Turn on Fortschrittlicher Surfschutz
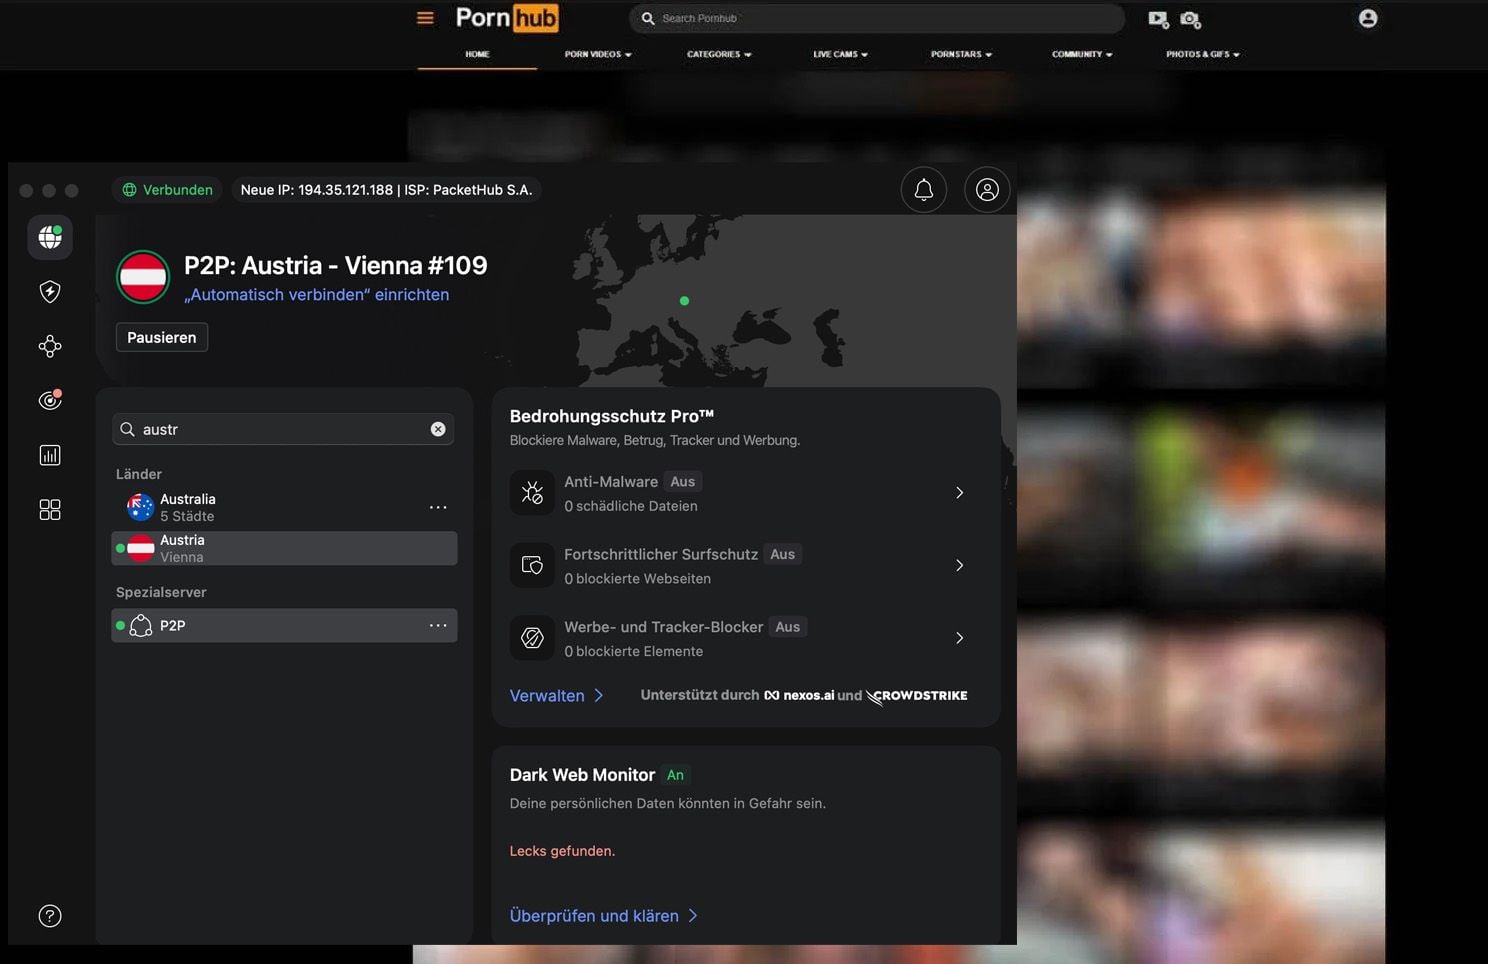This screenshot has height=964, width=1488. click(x=782, y=554)
